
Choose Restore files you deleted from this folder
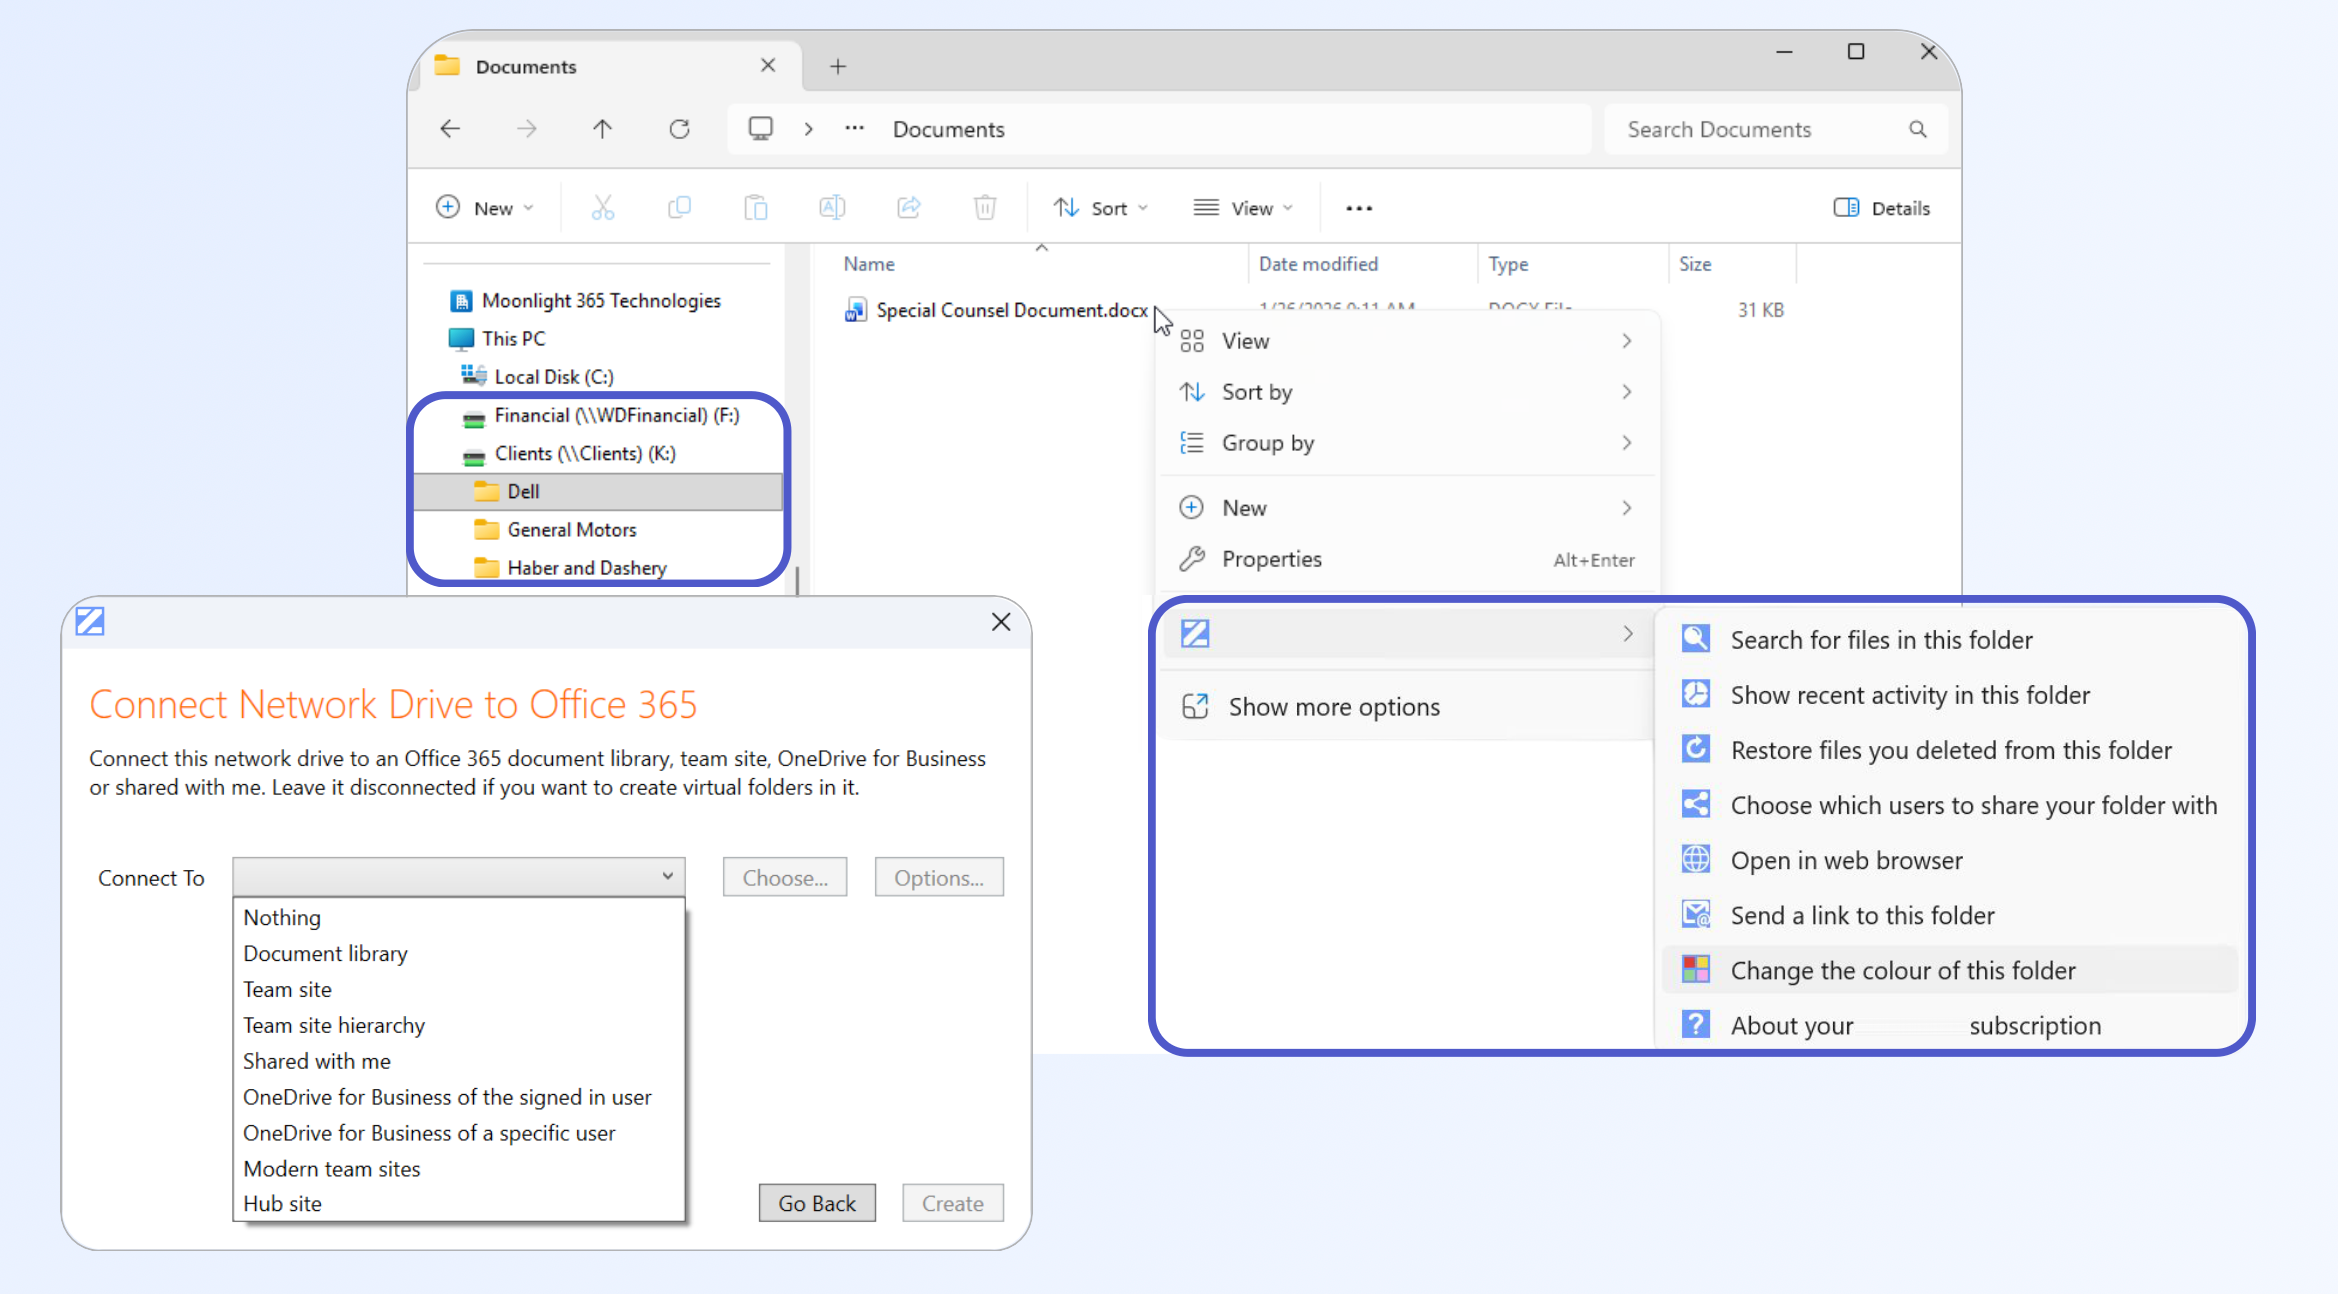pos(1947,750)
